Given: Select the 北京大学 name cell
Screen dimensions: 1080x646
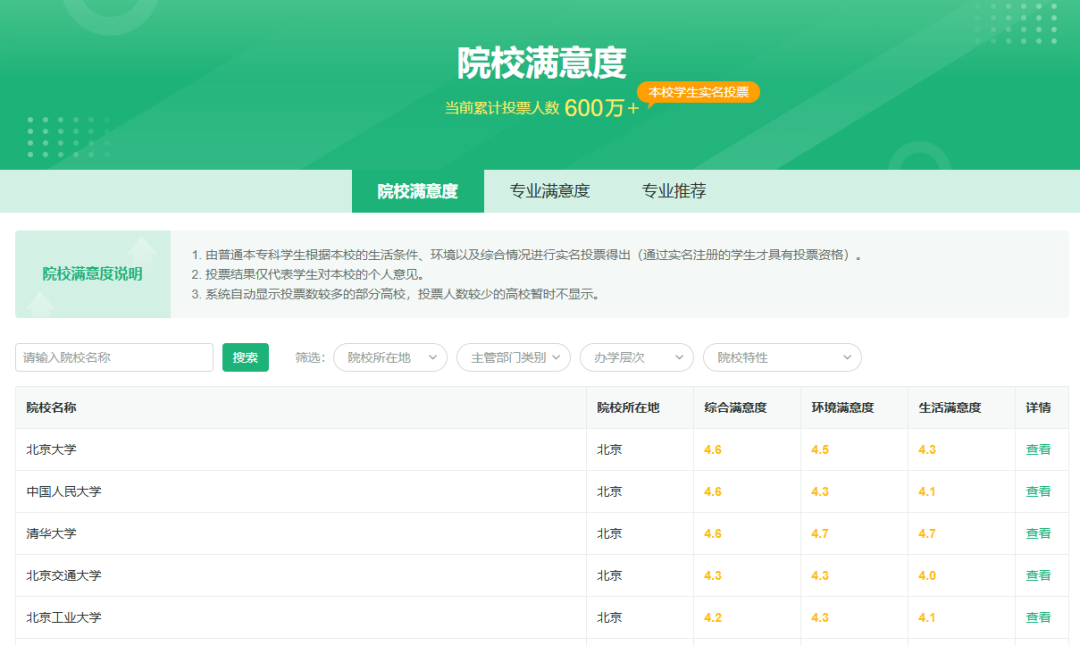Looking at the screenshot, I should click(x=301, y=450).
